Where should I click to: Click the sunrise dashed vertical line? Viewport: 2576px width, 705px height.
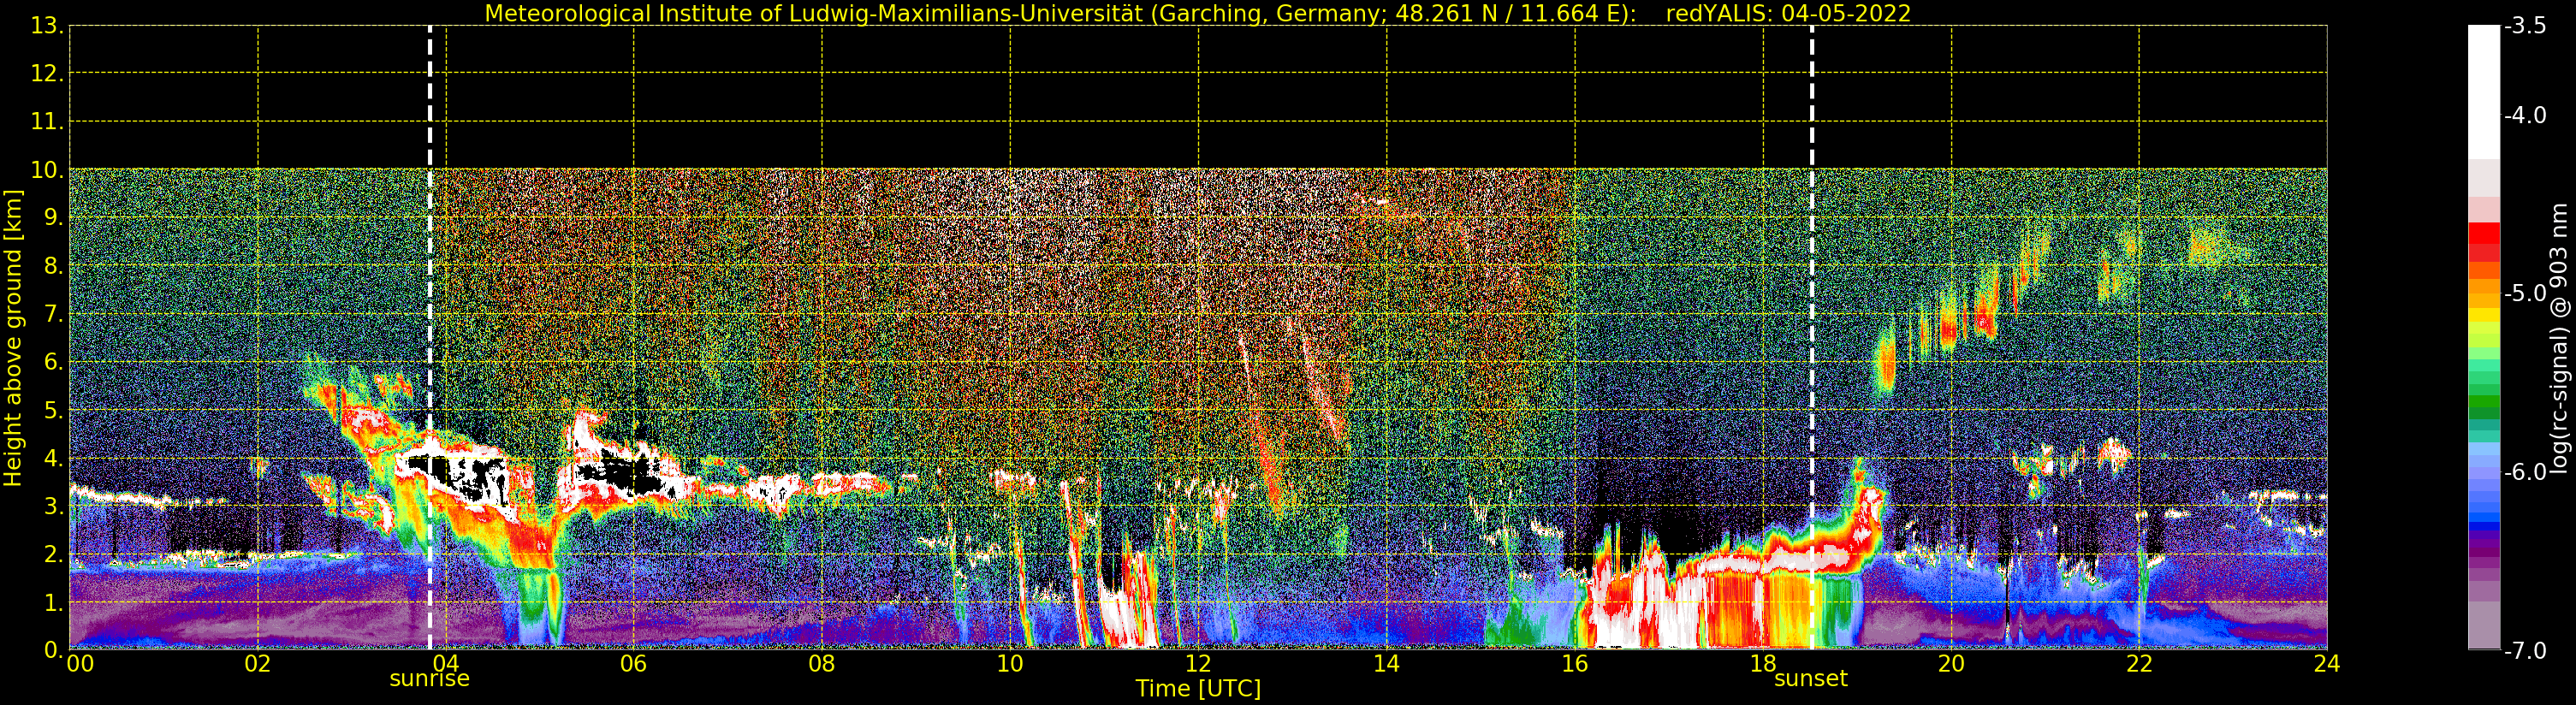point(430,337)
